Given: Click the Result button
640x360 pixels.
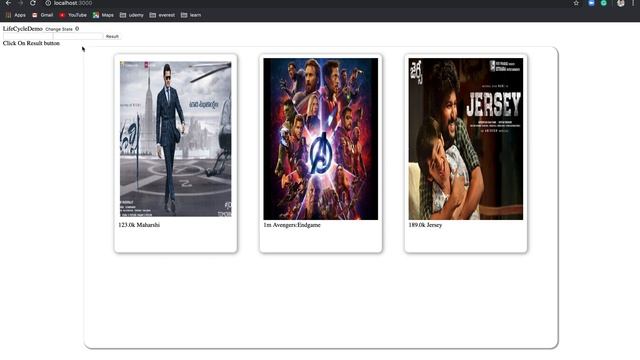Looking at the screenshot, I should [x=112, y=36].
